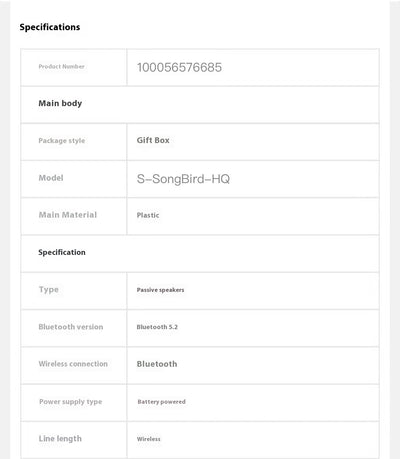Click model name S-SongBird-HQ
Image resolution: width=400 pixels, height=459 pixels.
coord(183,179)
